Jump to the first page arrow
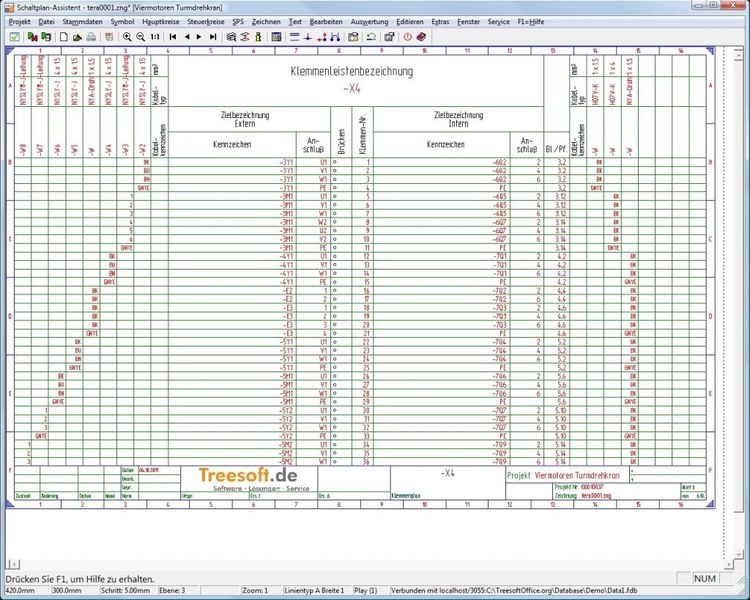750x600 pixels. click(x=172, y=36)
